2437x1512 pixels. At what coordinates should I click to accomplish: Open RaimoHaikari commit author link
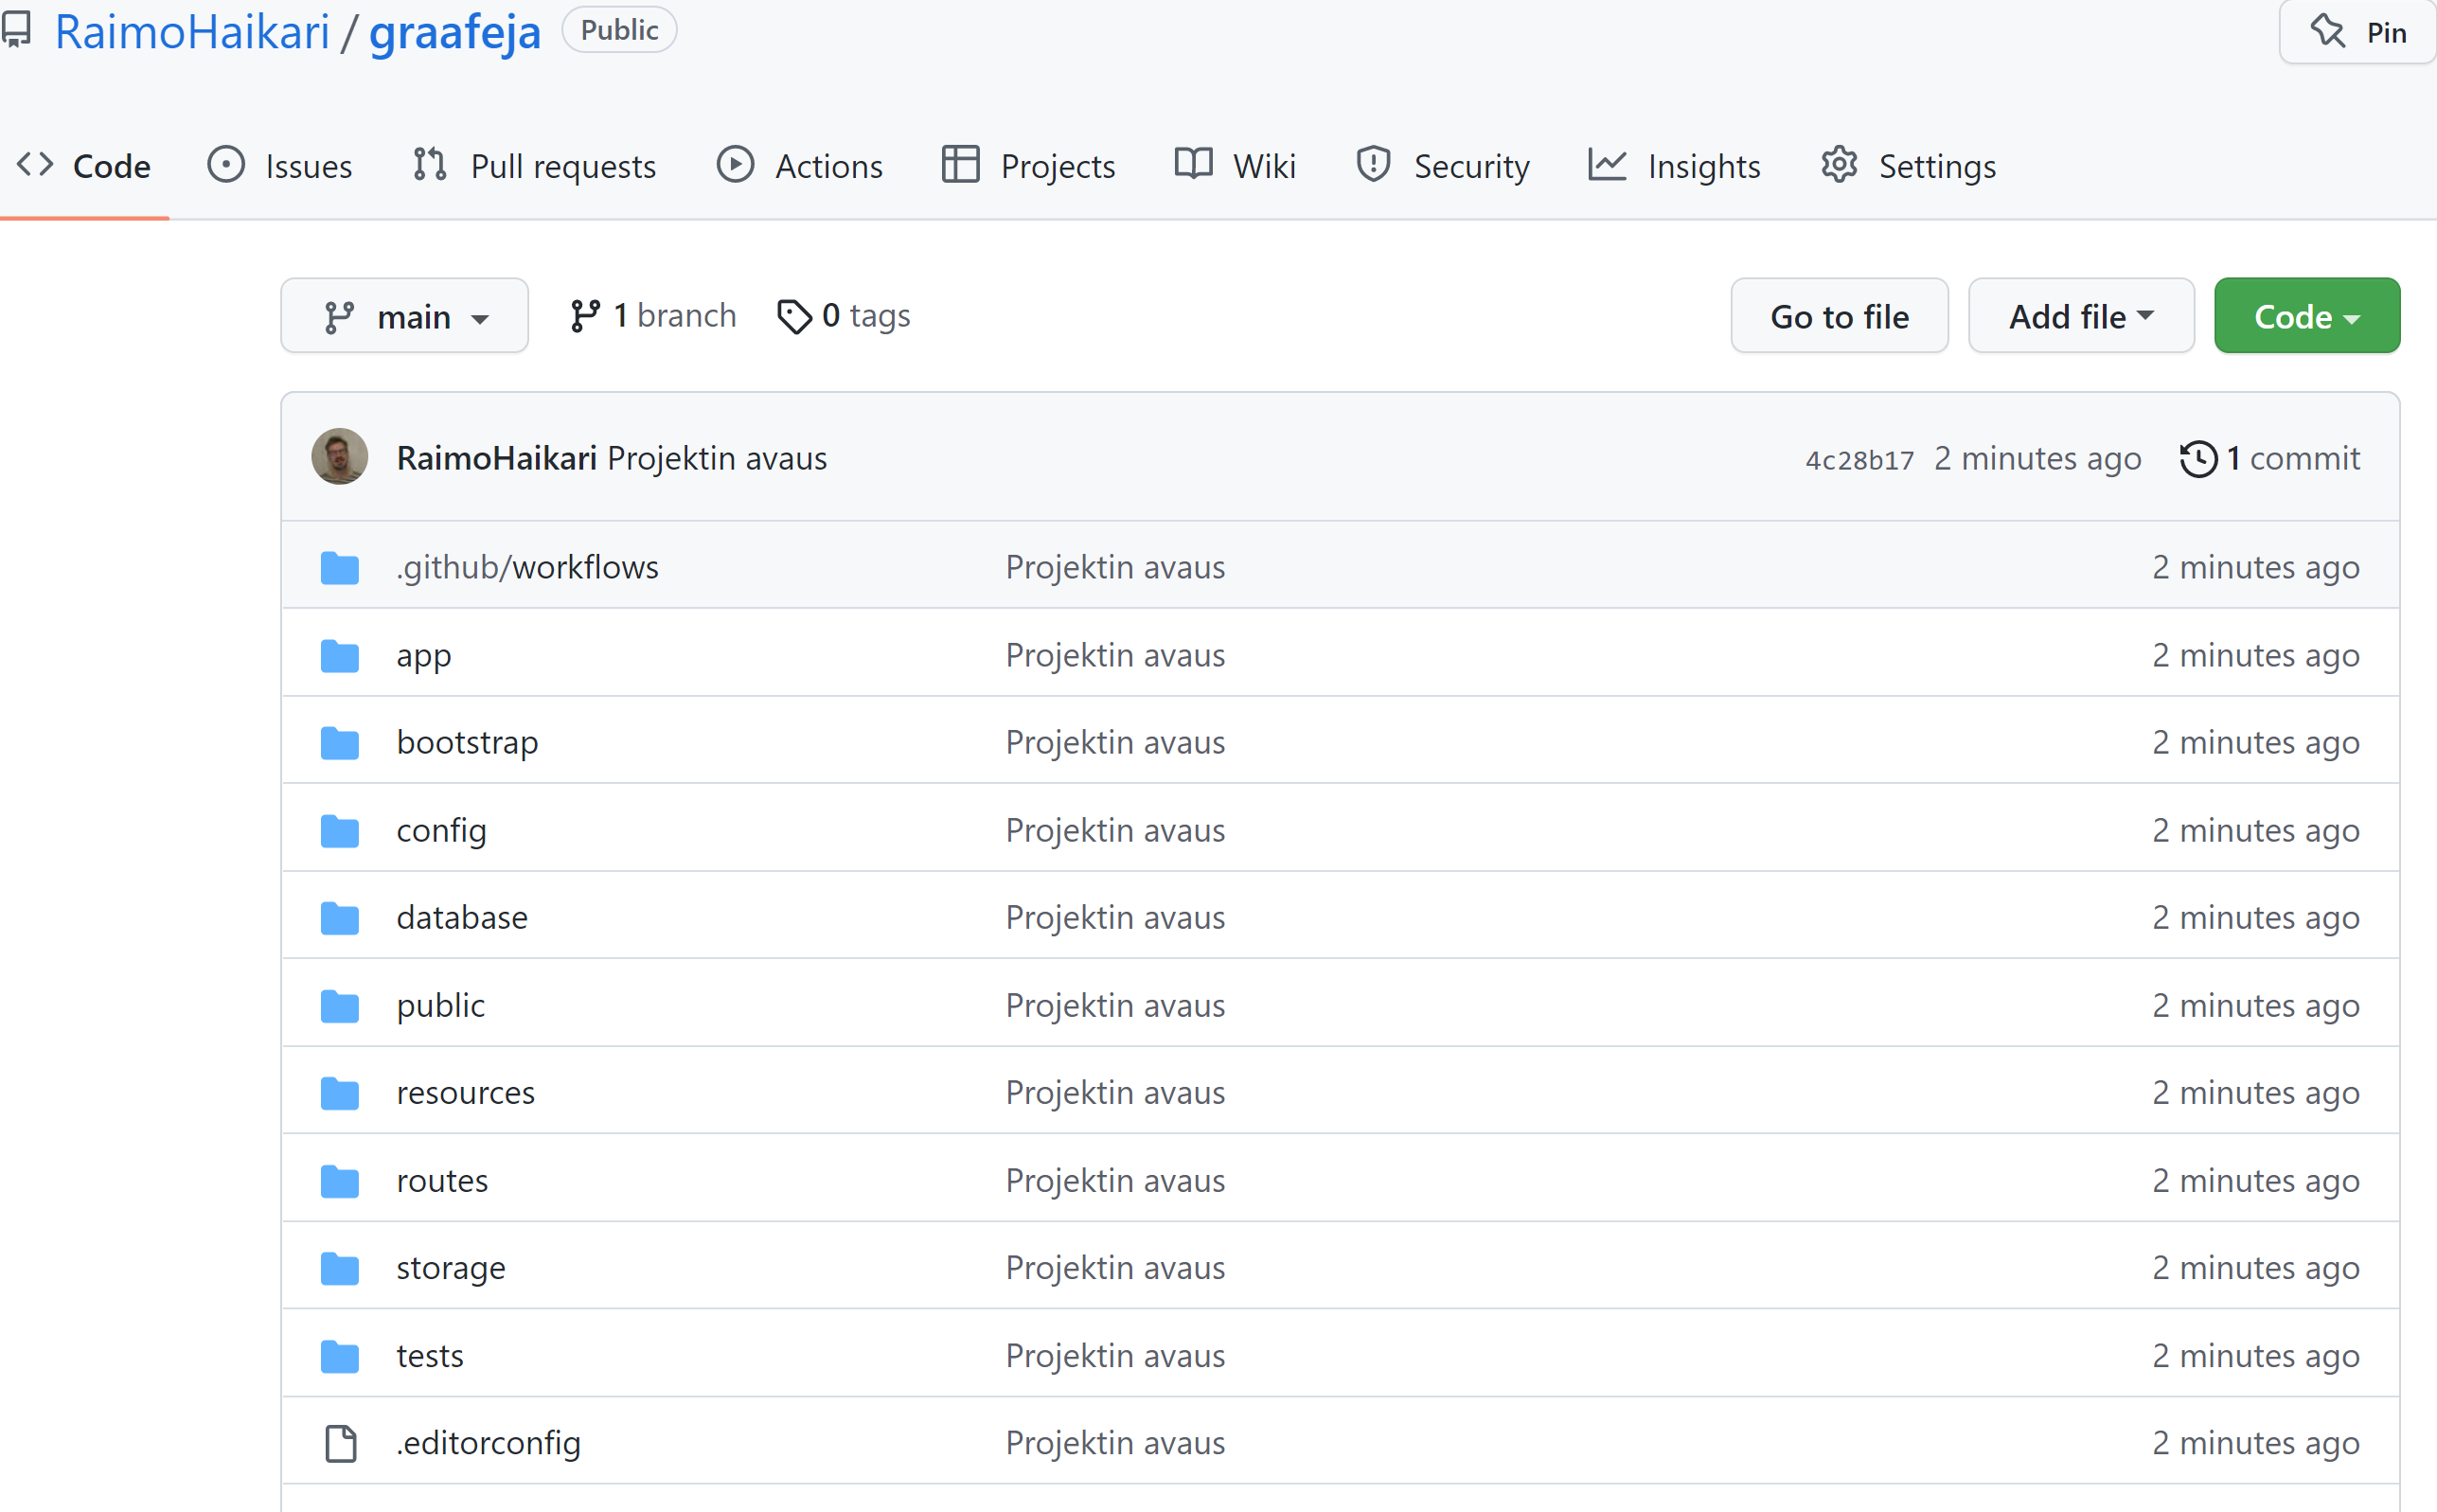pos(497,458)
